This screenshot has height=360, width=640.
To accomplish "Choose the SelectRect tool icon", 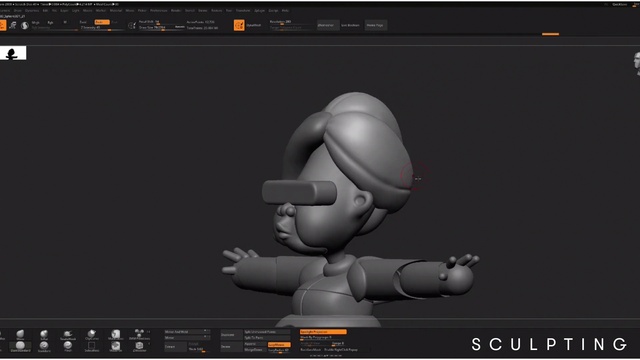I will click(91, 347).
